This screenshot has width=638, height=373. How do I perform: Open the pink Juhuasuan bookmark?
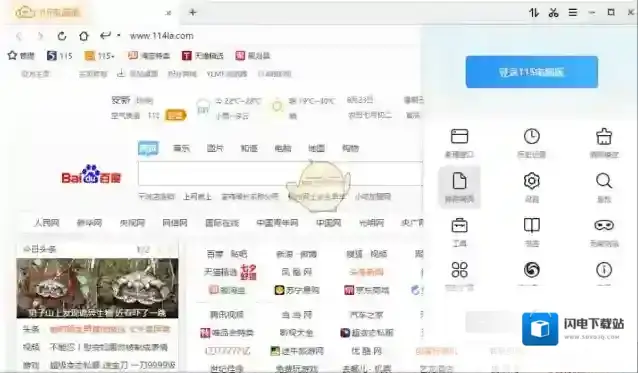click(x=253, y=55)
